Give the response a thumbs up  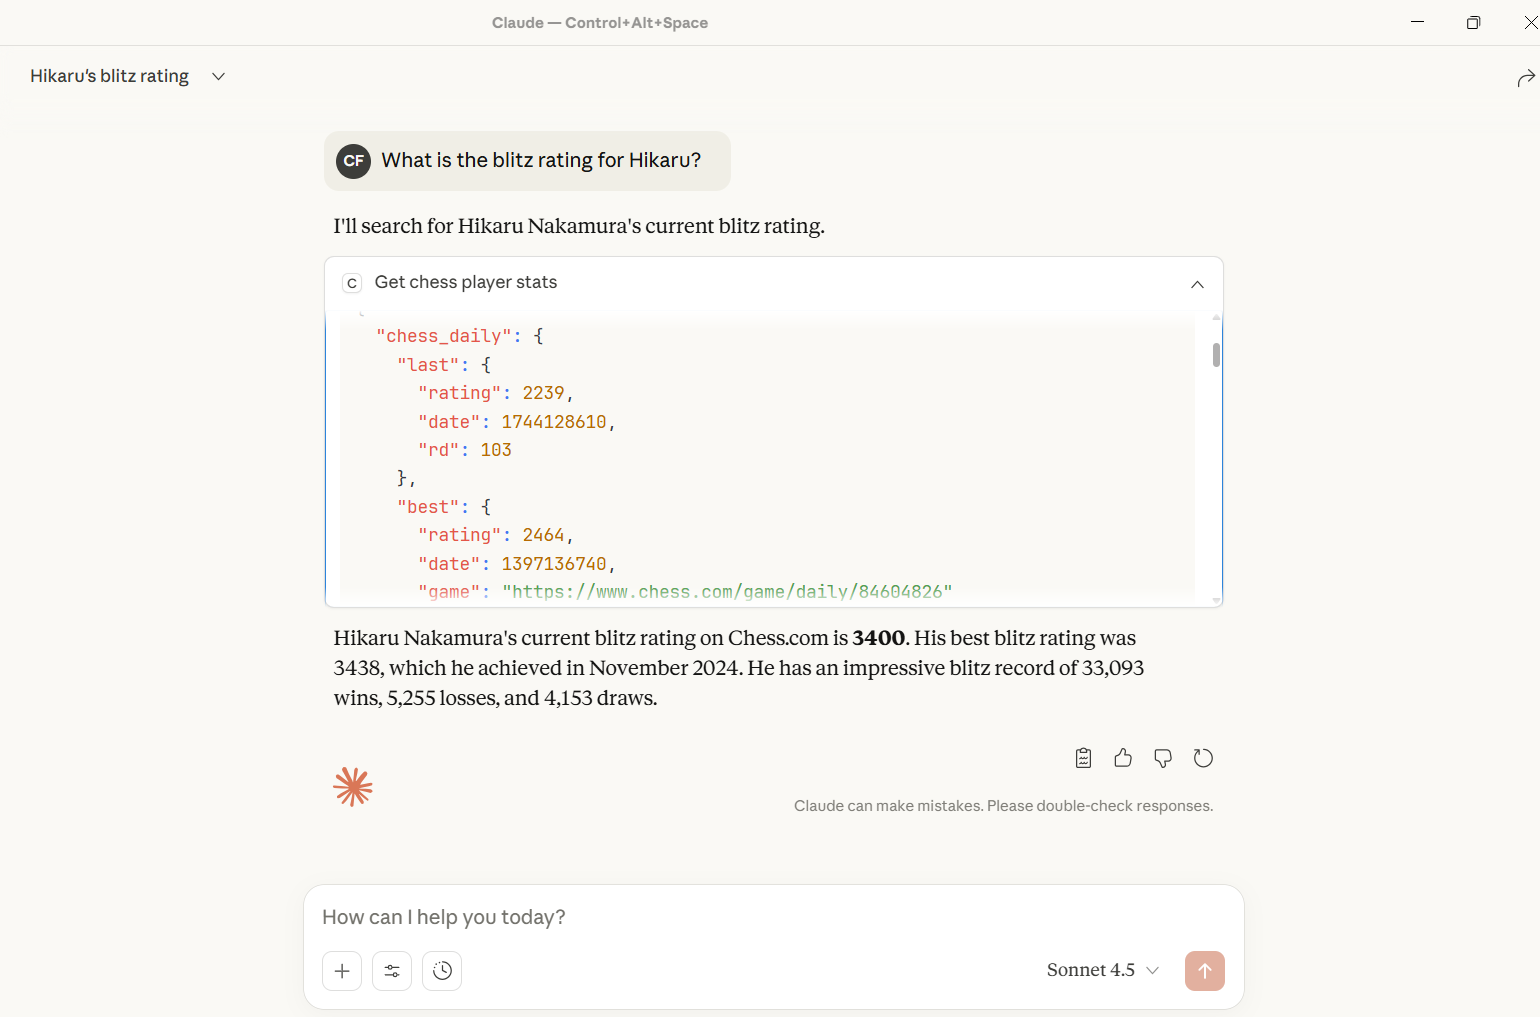click(x=1123, y=758)
